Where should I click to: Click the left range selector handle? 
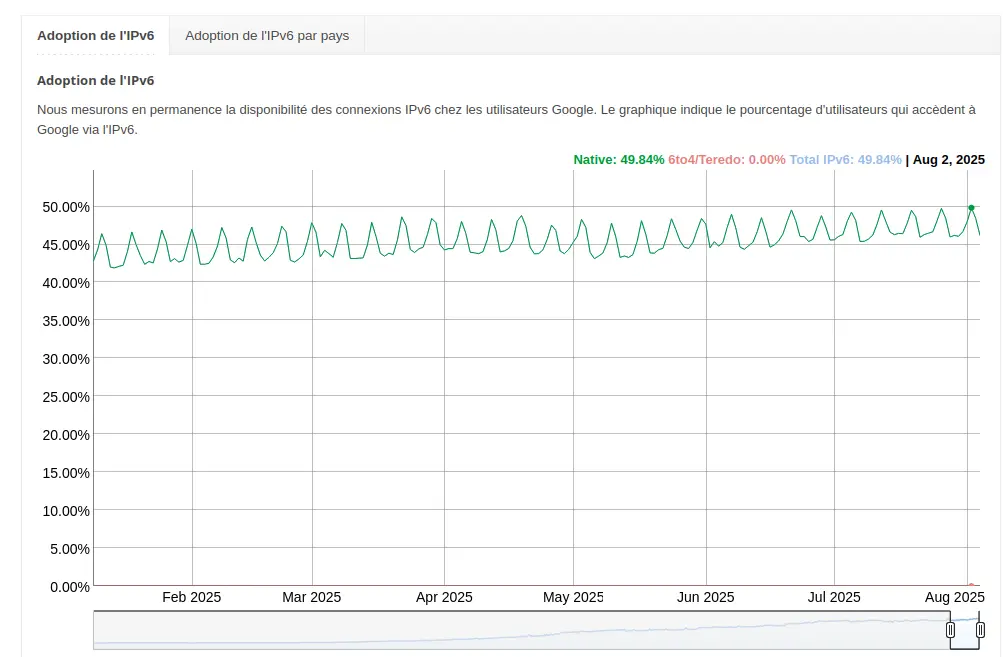click(x=950, y=630)
